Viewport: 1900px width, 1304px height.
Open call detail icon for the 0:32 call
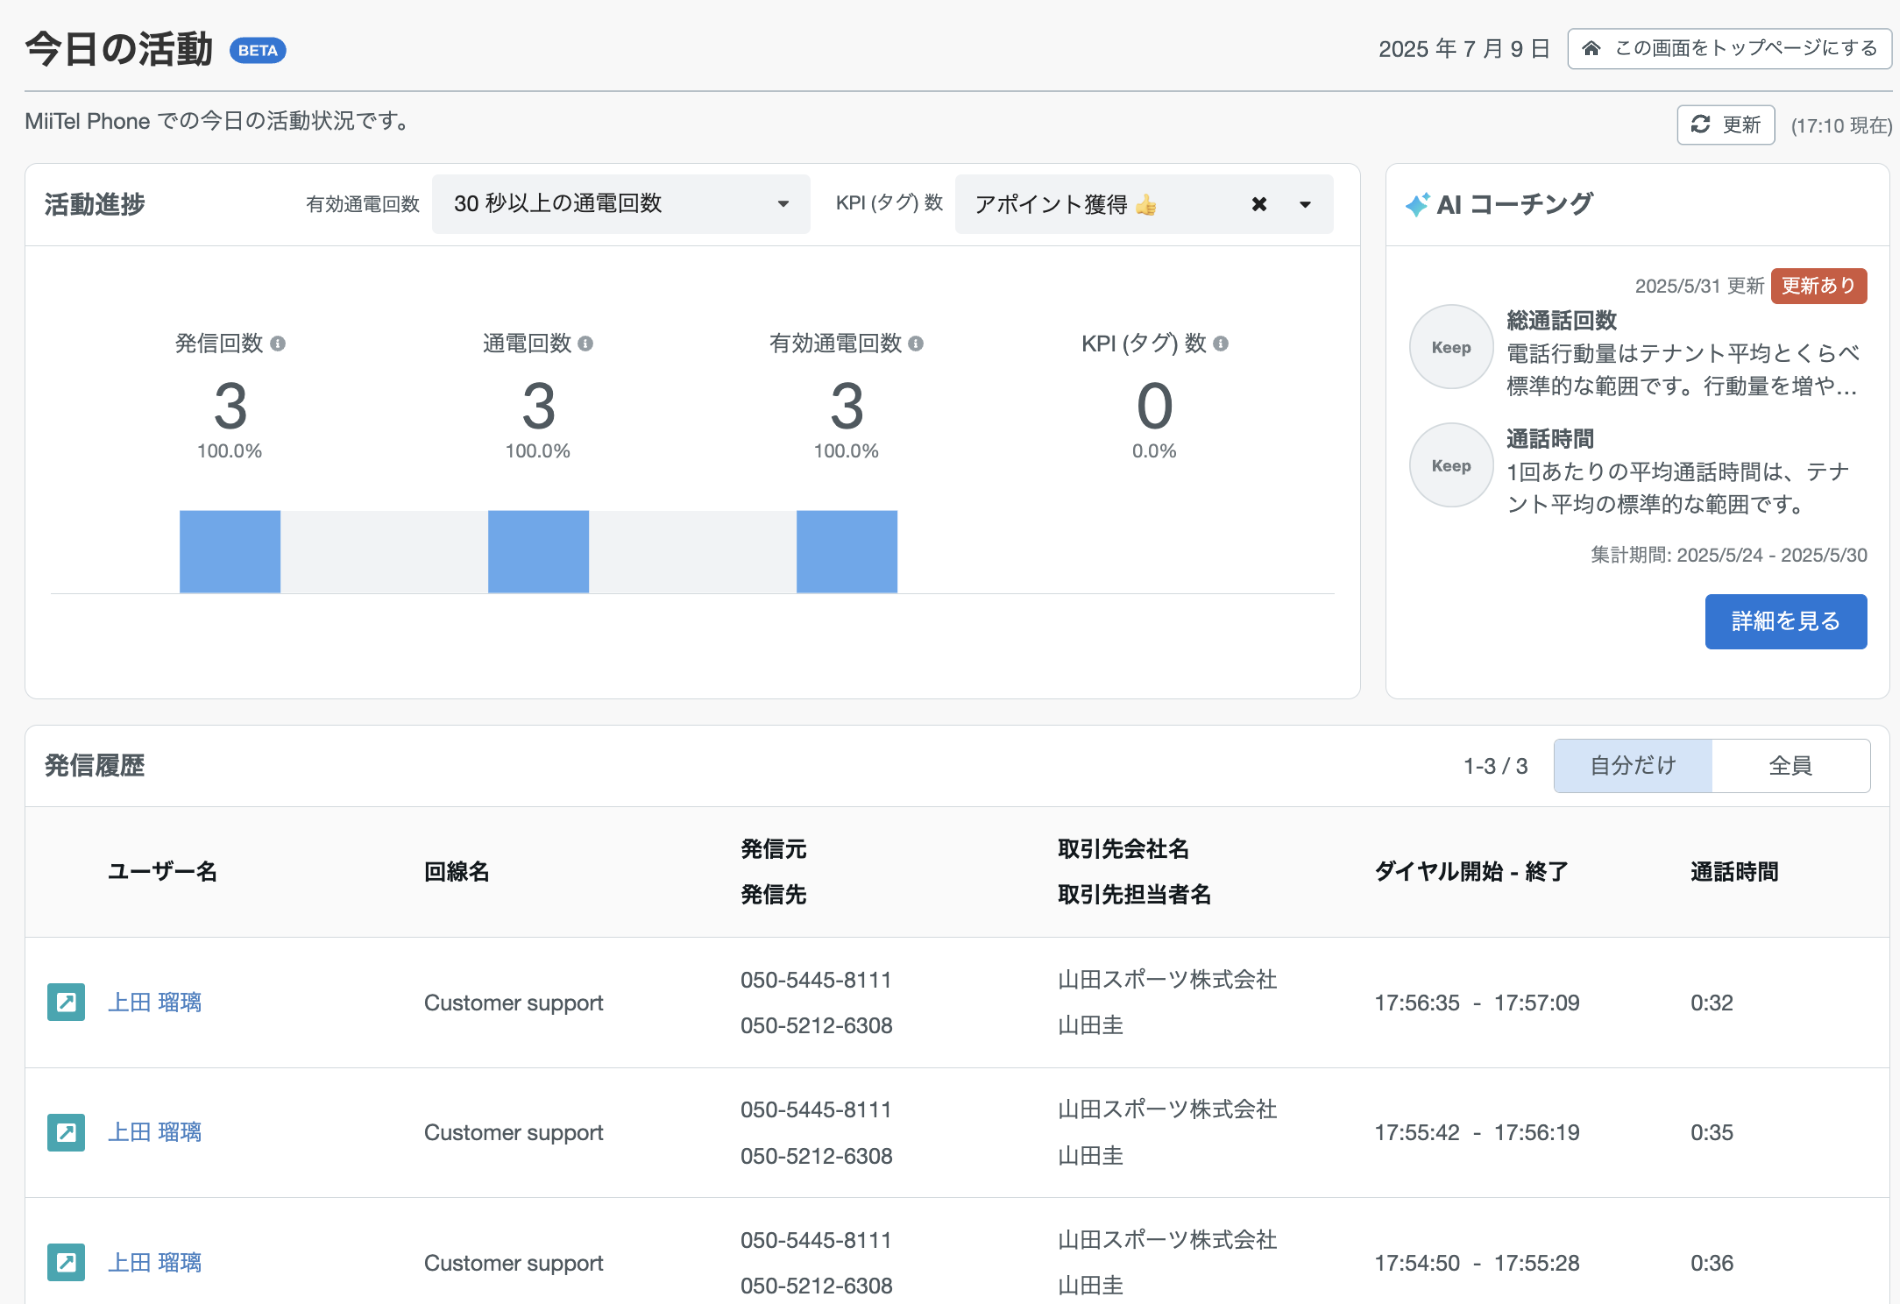pyautogui.click(x=66, y=1002)
